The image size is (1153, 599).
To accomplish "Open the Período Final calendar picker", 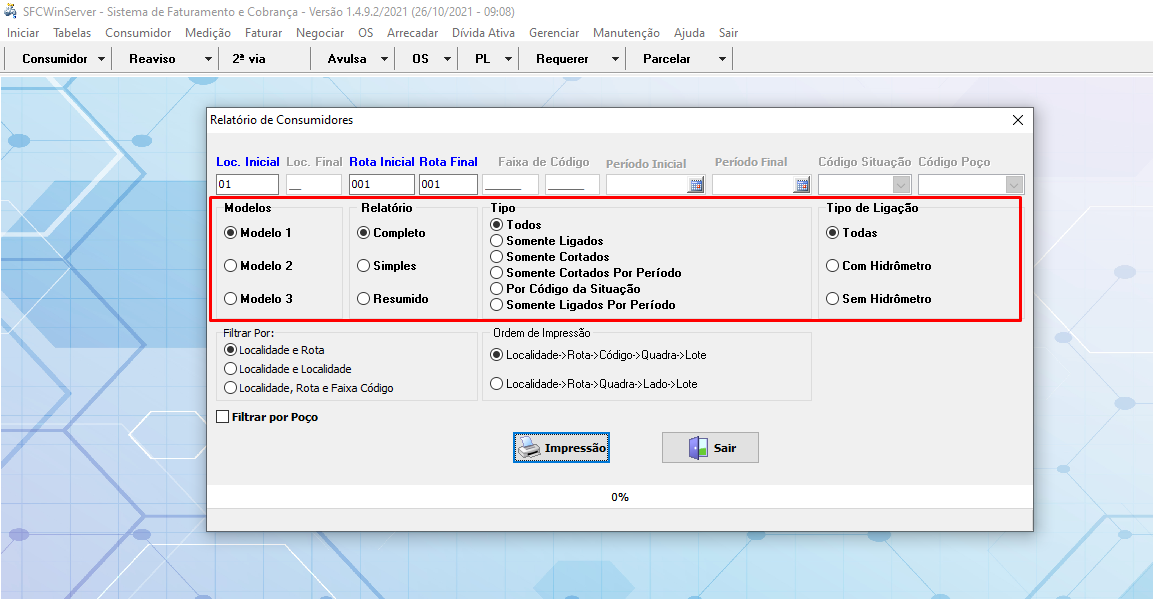I will [801, 185].
